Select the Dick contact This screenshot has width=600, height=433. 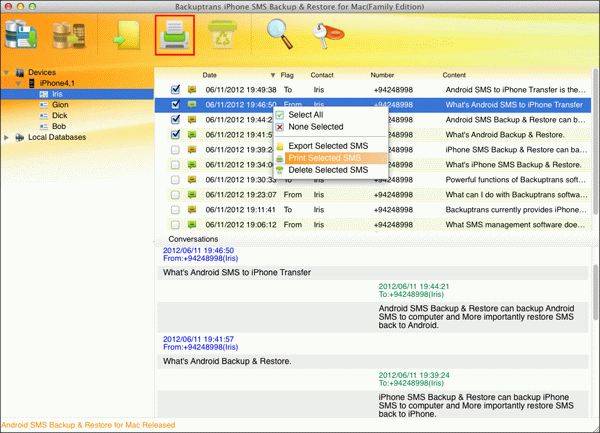pyautogui.click(x=60, y=116)
